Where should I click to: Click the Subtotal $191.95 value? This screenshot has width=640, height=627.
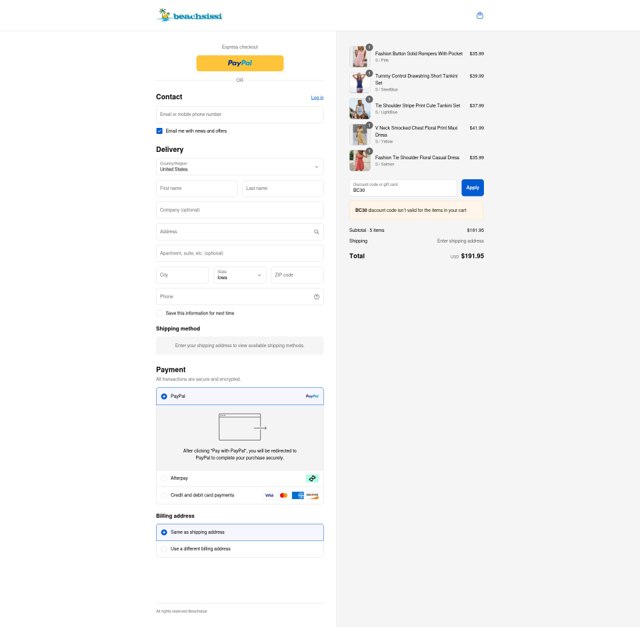click(476, 230)
